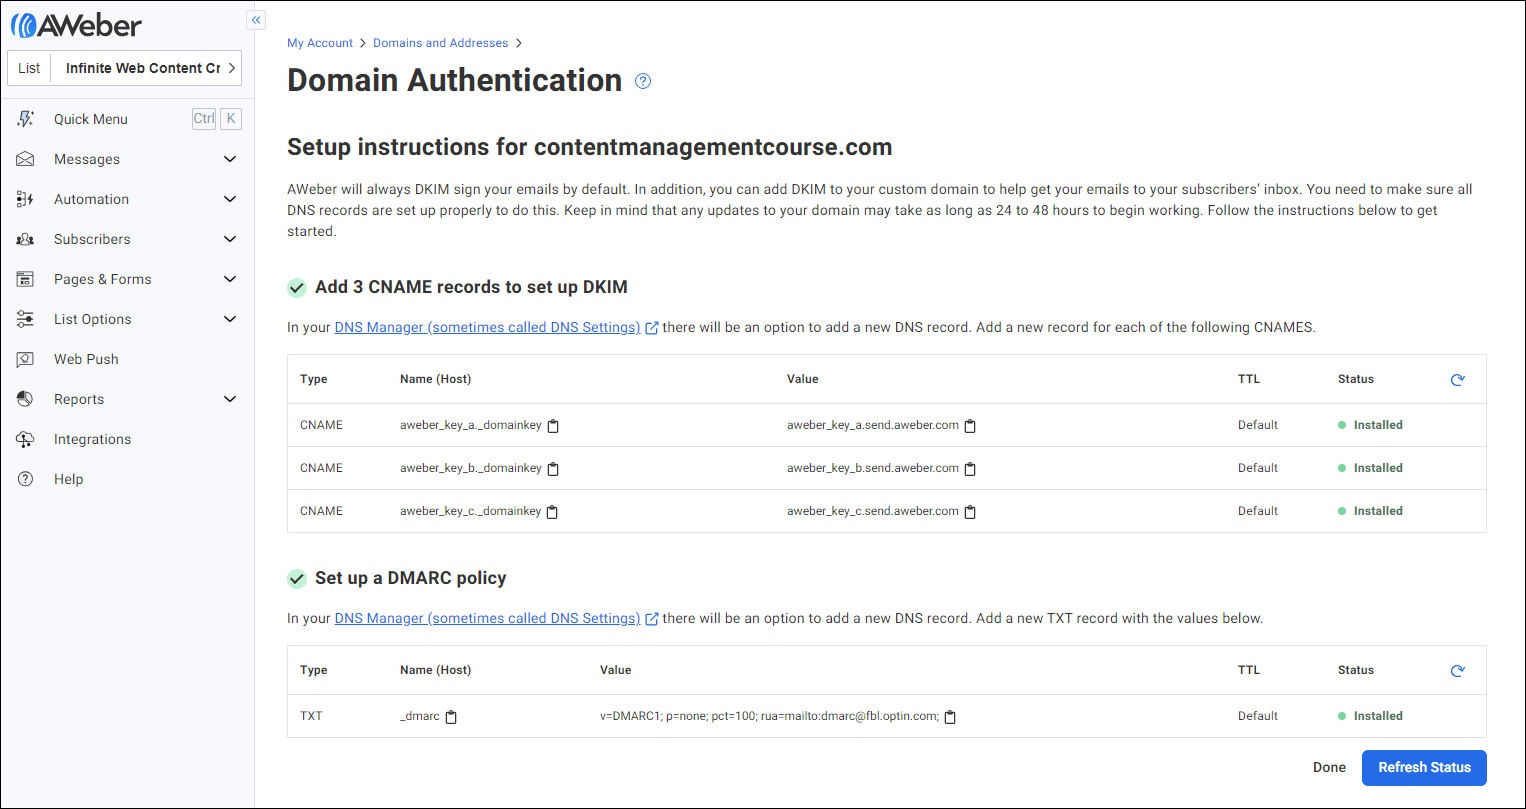The width and height of the screenshot is (1526, 809).
Task: Click the Help question mark sidebar icon
Action: 26,479
